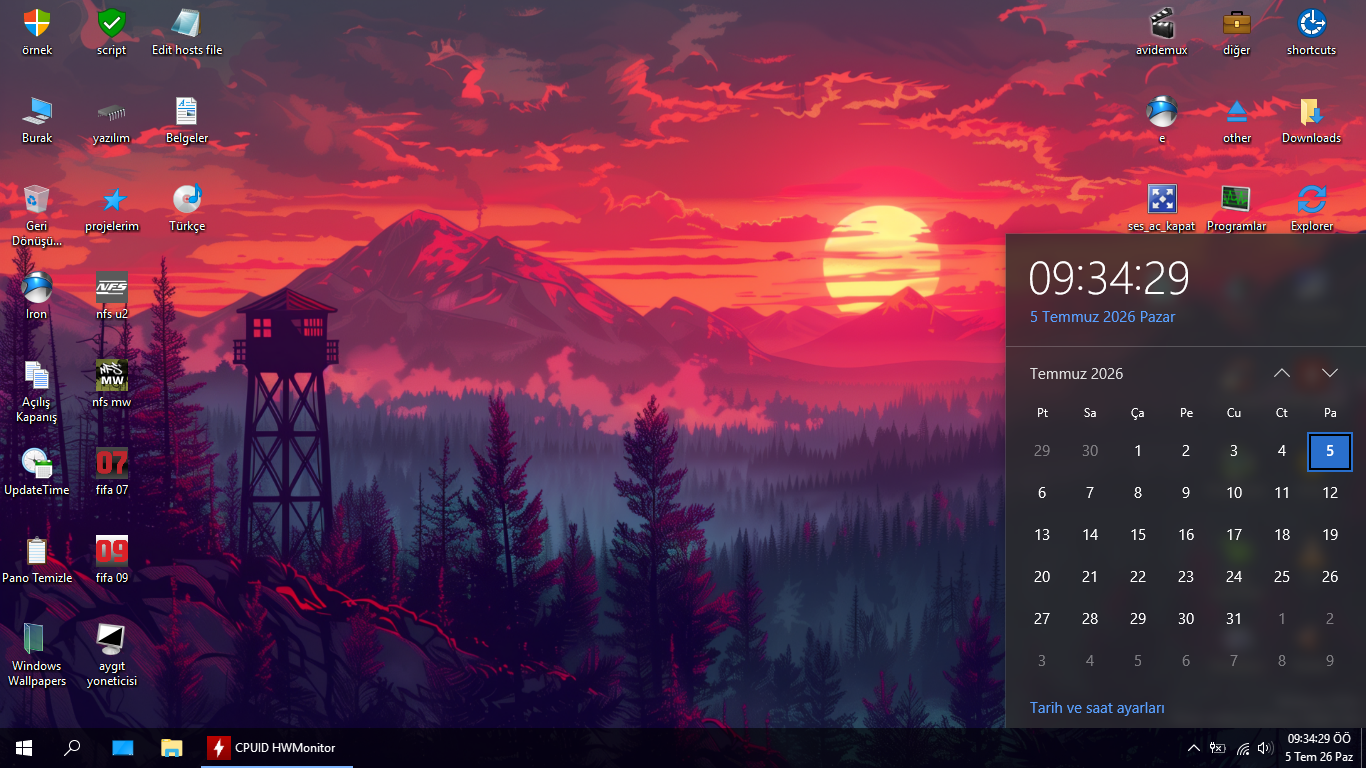Image resolution: width=1366 pixels, height=768 pixels.
Task: Open the Windows Start menu
Action: [24, 748]
